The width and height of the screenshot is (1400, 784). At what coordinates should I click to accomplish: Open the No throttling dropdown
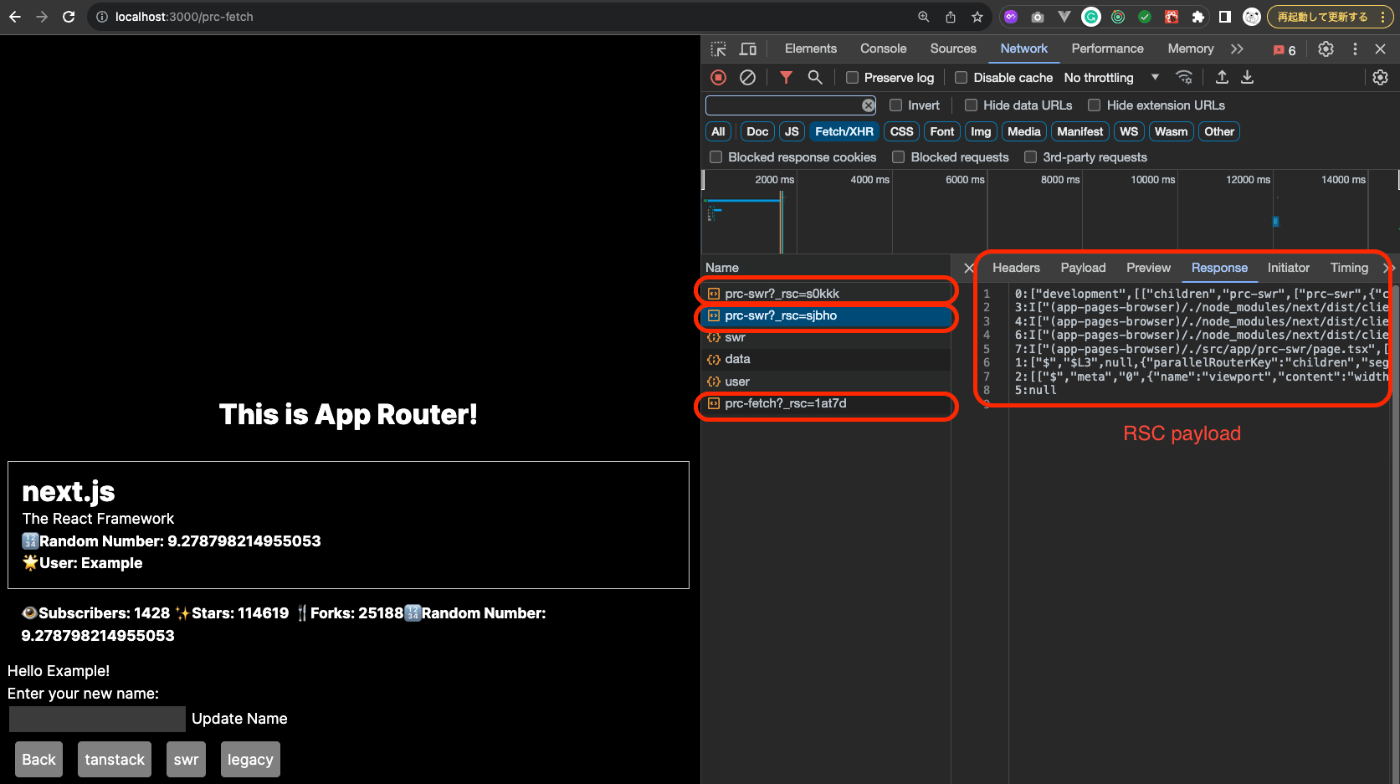[x=1111, y=78]
